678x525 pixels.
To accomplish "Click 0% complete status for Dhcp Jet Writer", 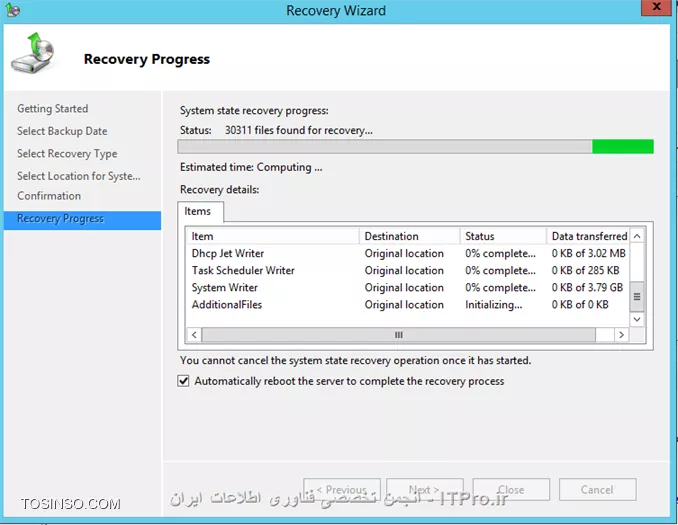I will coord(500,253).
